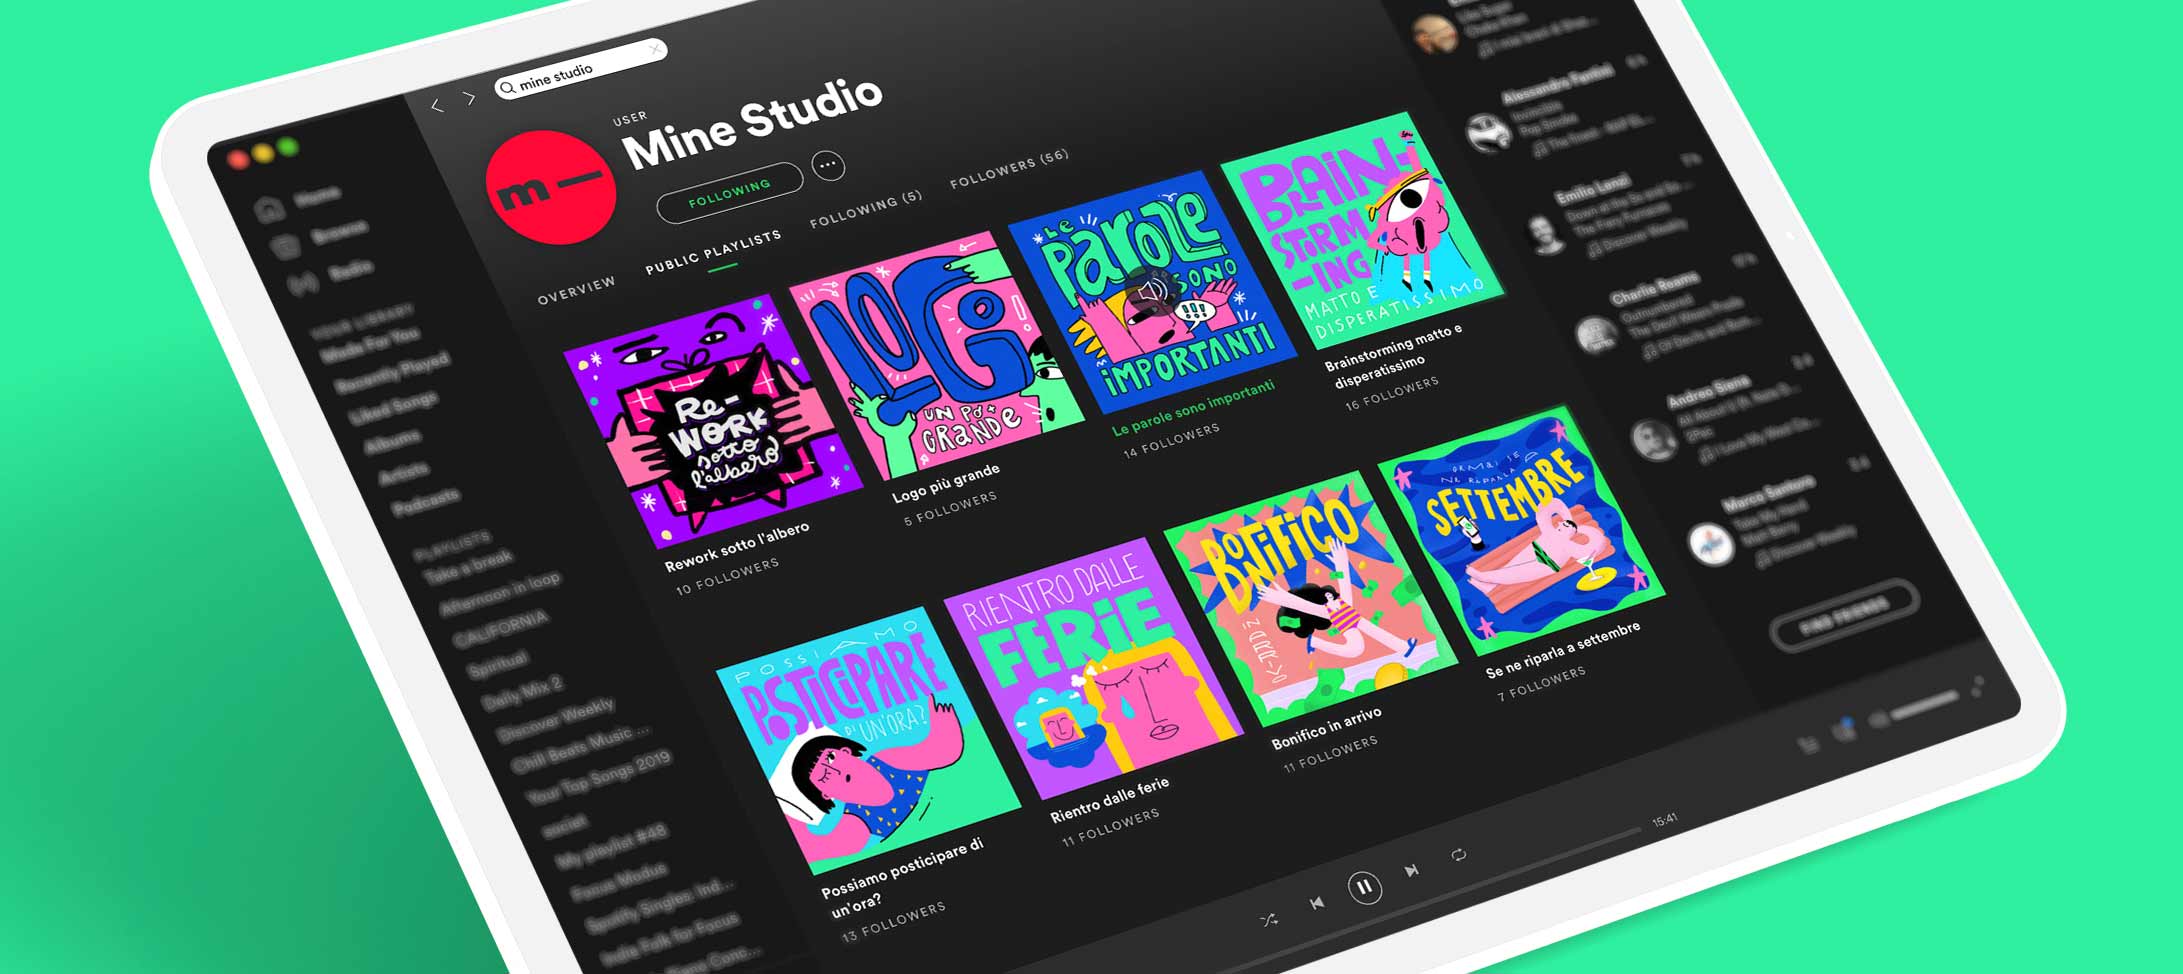The width and height of the screenshot is (2183, 974).
Task: Open the Bonifico playlist cover artwork
Action: tap(1311, 598)
